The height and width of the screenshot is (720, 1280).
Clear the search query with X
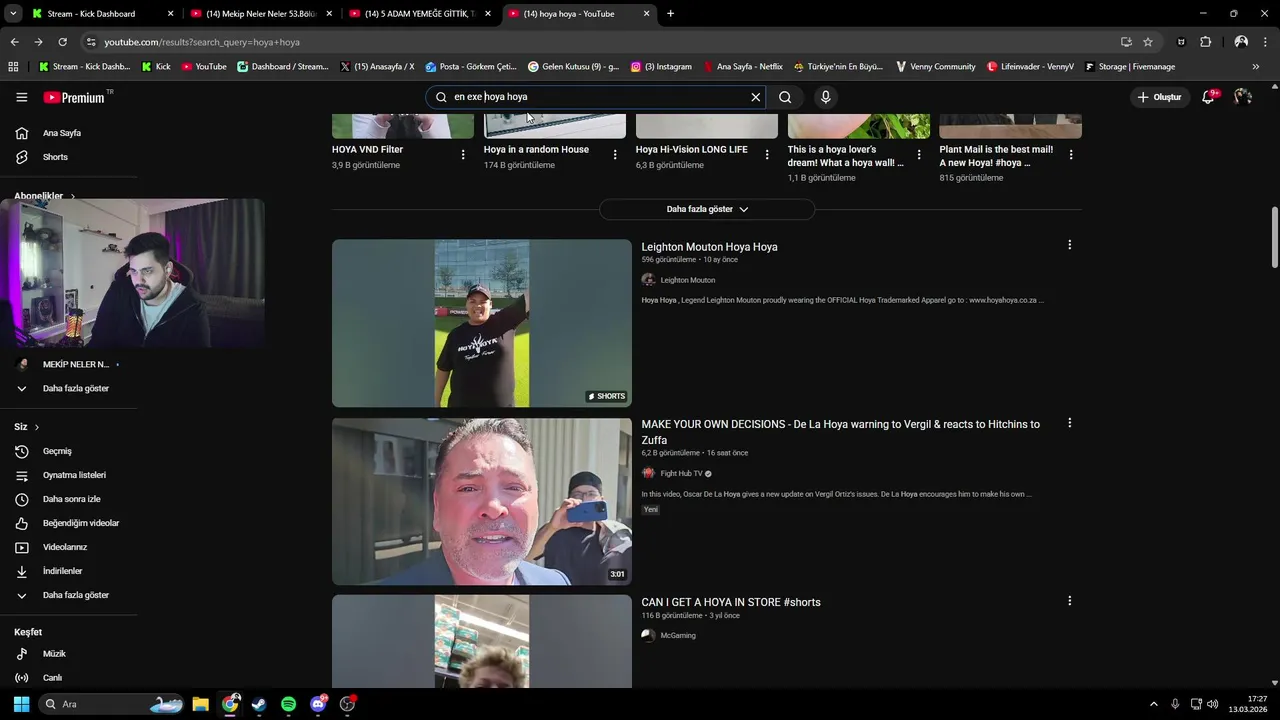(x=756, y=97)
